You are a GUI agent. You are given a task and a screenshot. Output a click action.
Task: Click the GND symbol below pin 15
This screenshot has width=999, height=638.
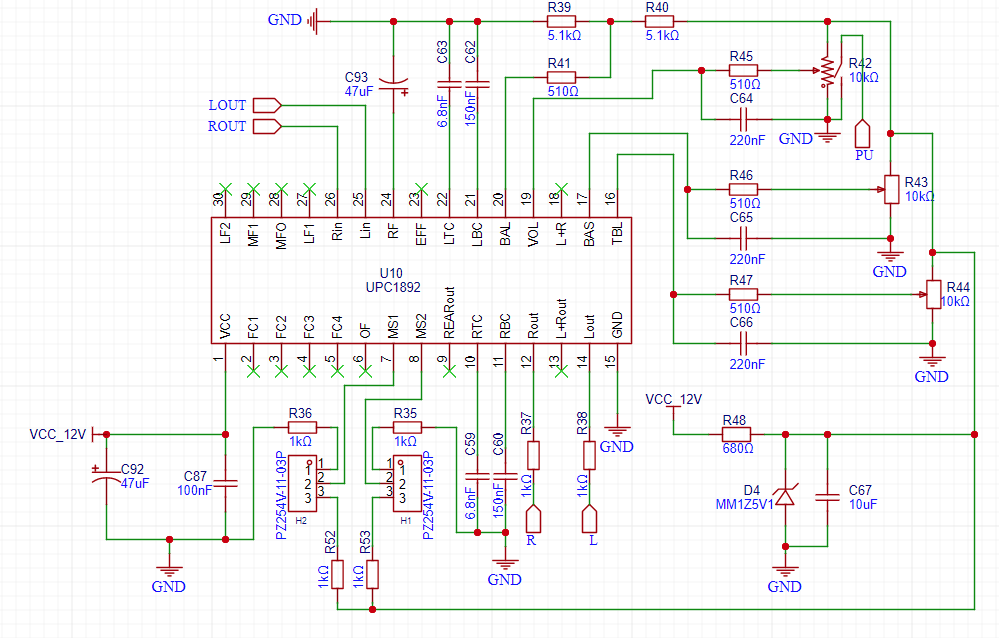tap(617, 433)
